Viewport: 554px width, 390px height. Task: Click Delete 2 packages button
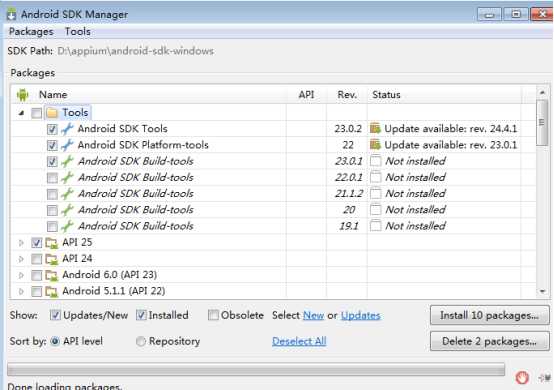pos(489,341)
